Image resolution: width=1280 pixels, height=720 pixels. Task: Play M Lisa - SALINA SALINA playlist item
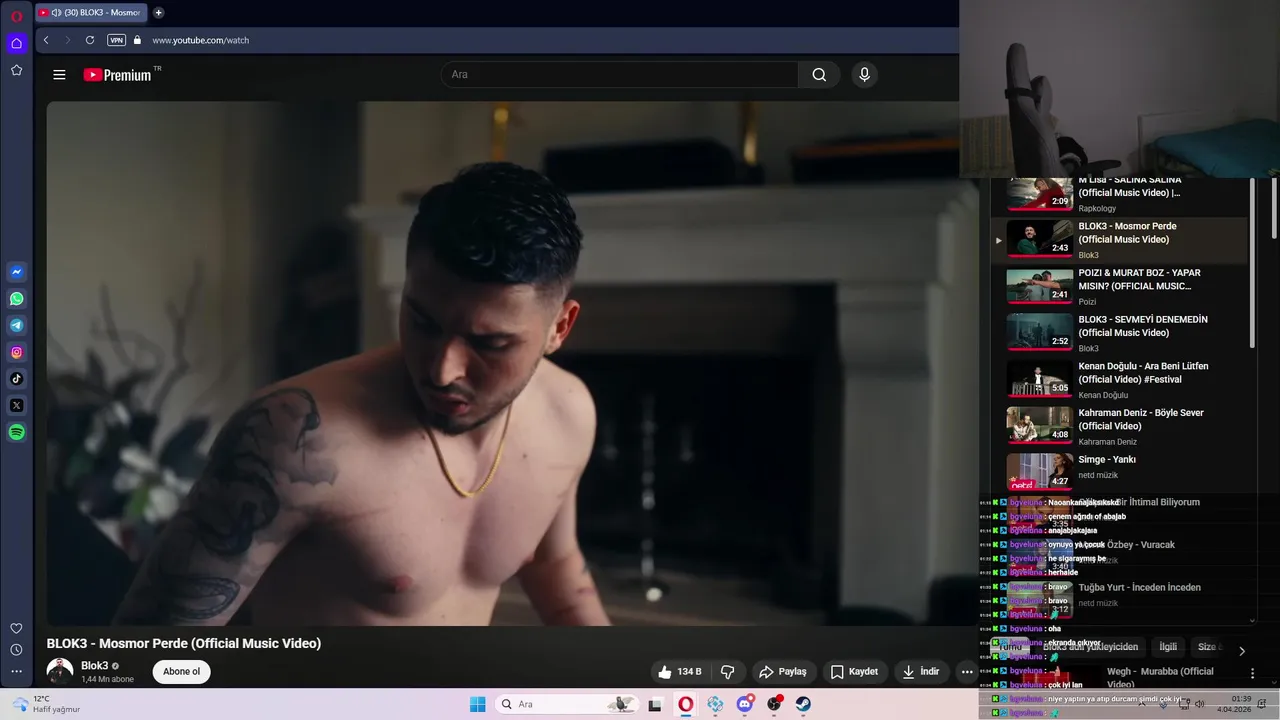pyautogui.click(x=1120, y=194)
